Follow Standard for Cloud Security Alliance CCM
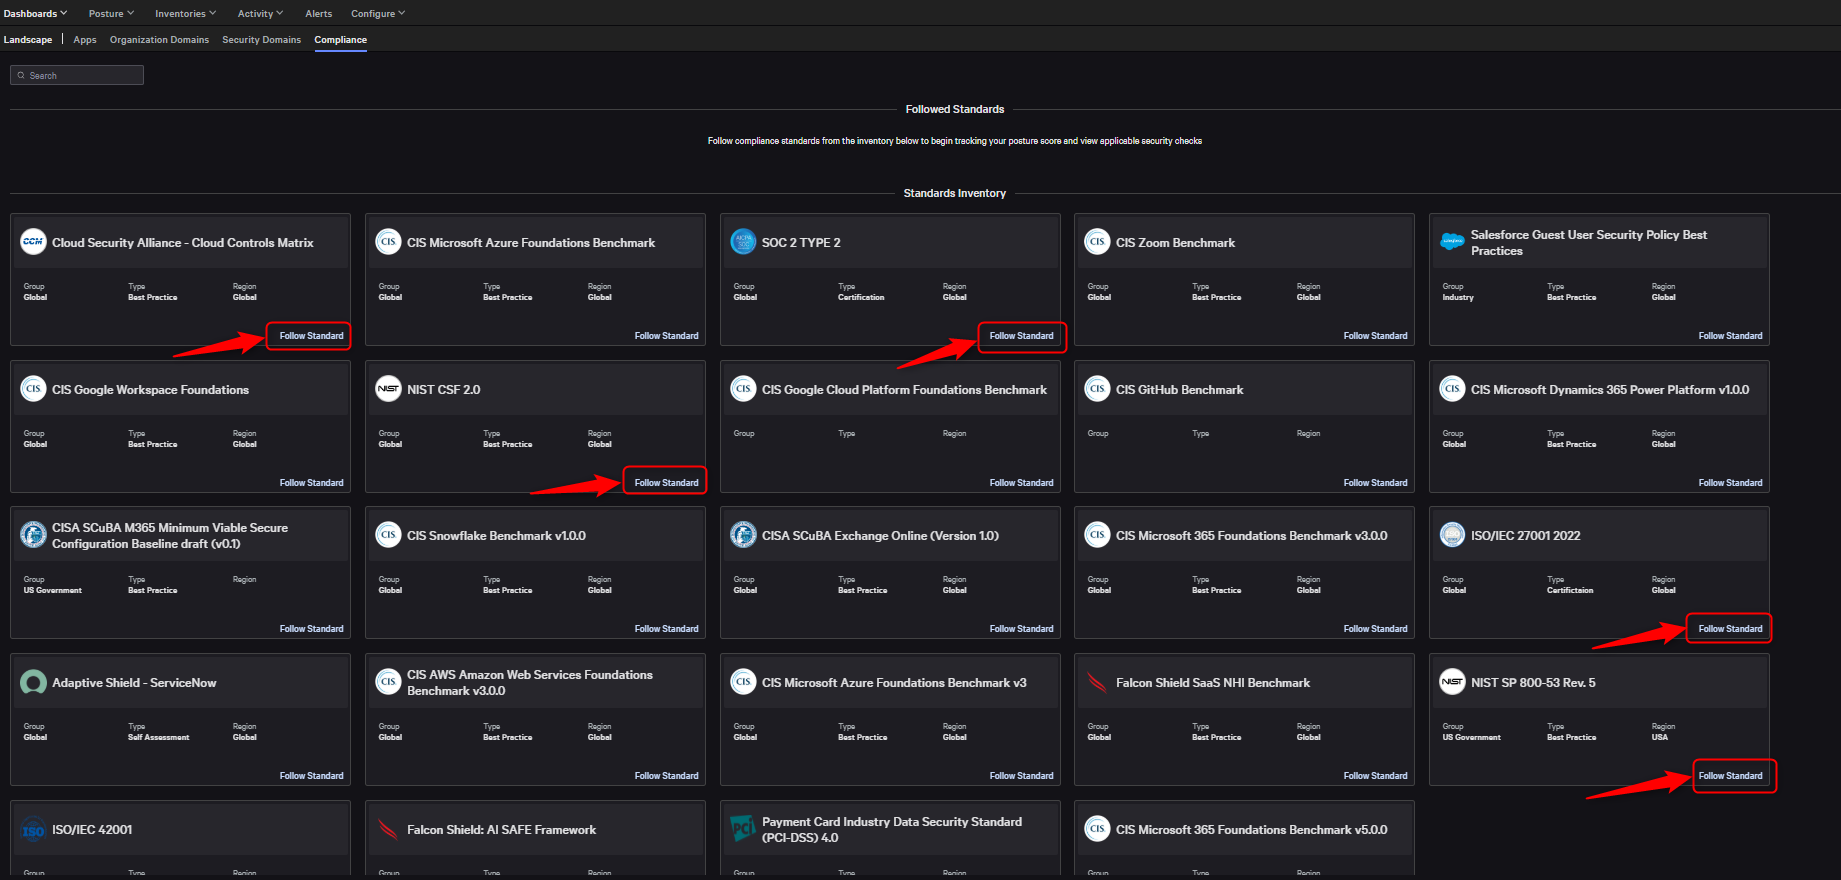1841x880 pixels. tap(311, 336)
